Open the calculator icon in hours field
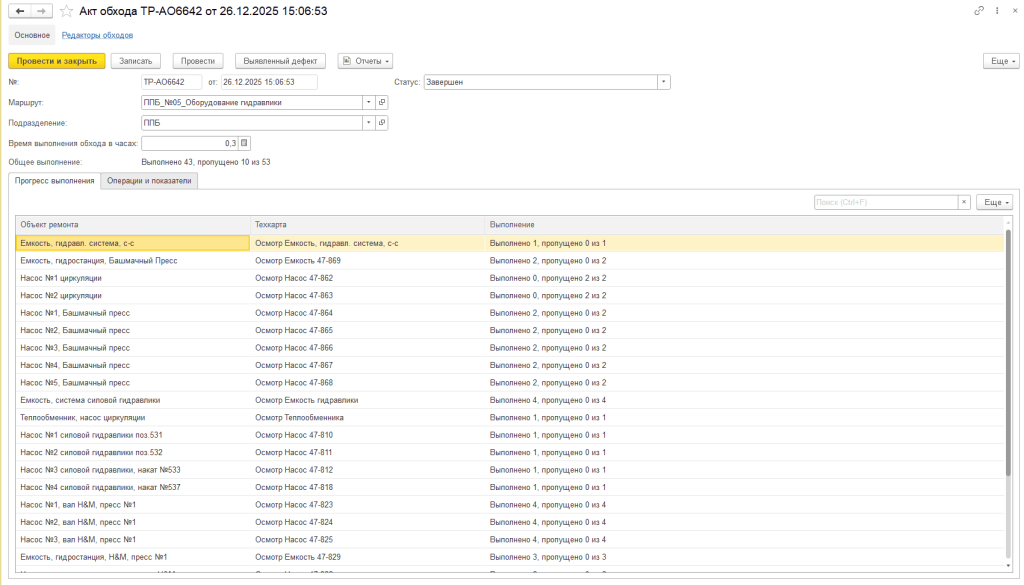Image resolution: width=1024 pixels, height=585 pixels. point(244,143)
